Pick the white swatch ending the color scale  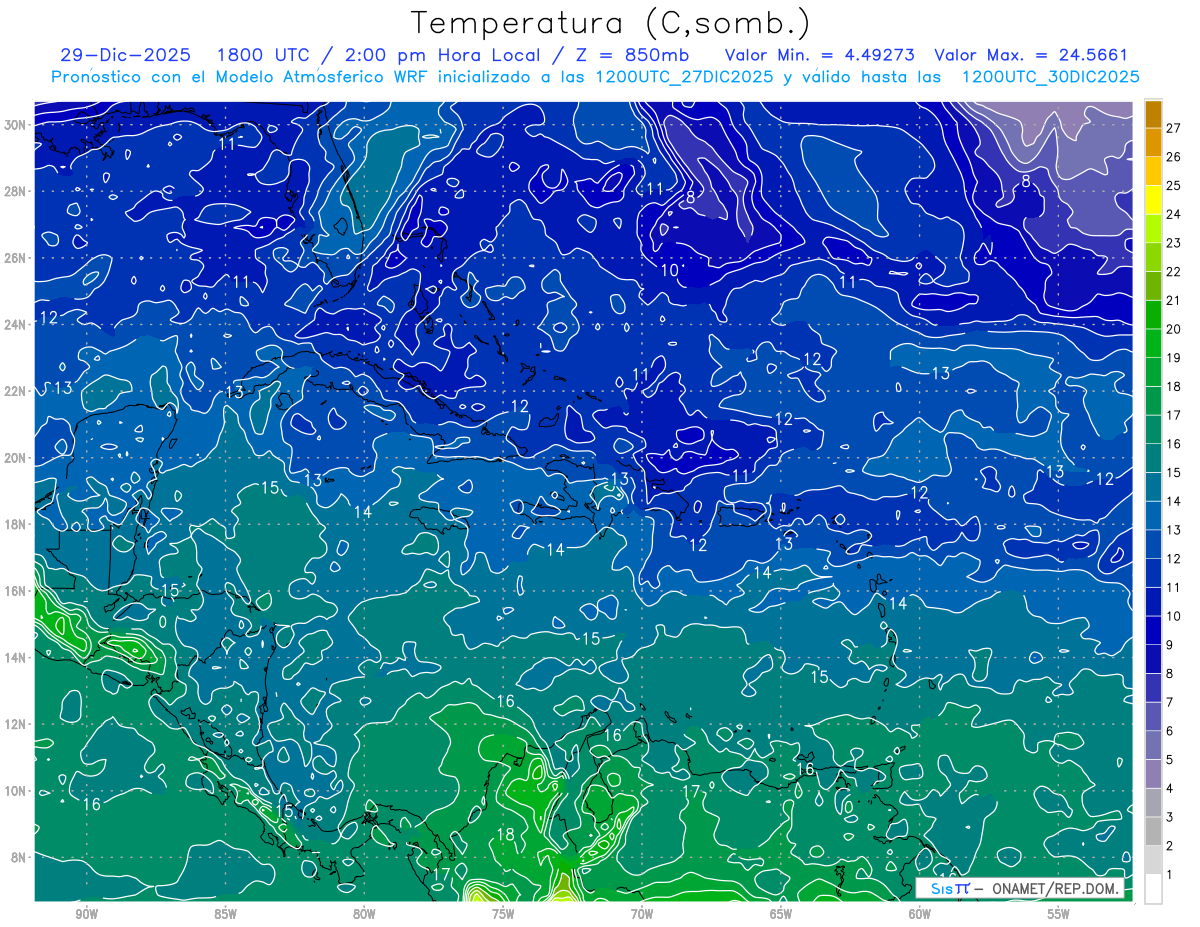click(x=1153, y=889)
